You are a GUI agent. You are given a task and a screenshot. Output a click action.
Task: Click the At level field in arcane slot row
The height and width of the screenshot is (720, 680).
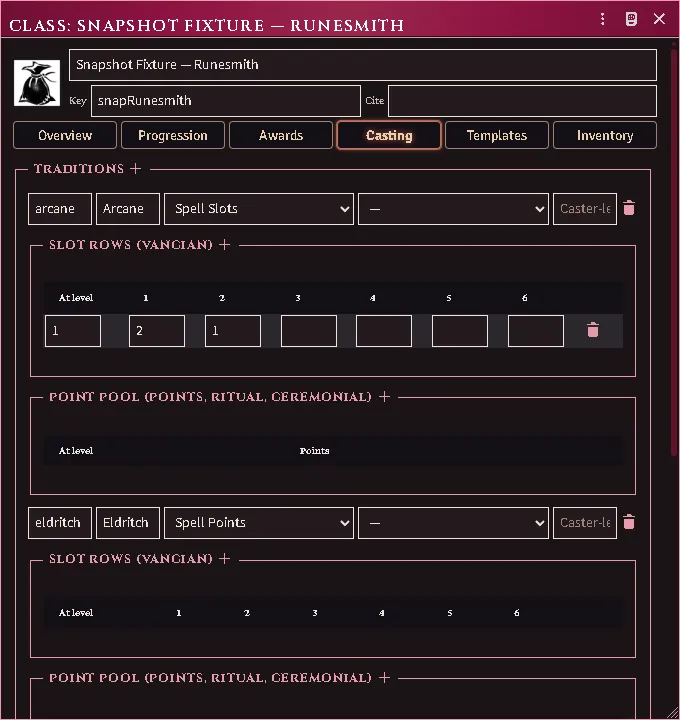(73, 331)
